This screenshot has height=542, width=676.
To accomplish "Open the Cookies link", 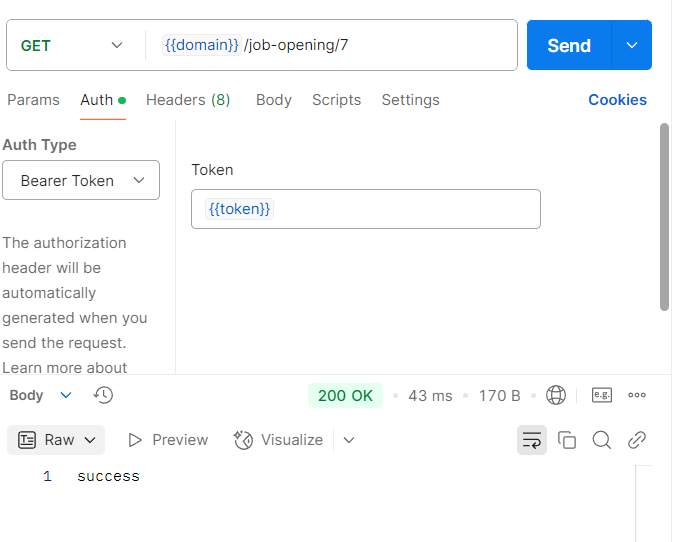I will [617, 100].
